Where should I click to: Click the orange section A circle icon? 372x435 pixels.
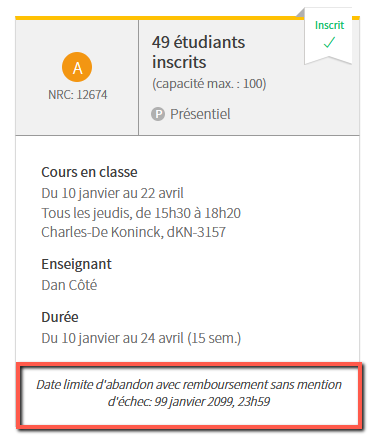click(77, 67)
